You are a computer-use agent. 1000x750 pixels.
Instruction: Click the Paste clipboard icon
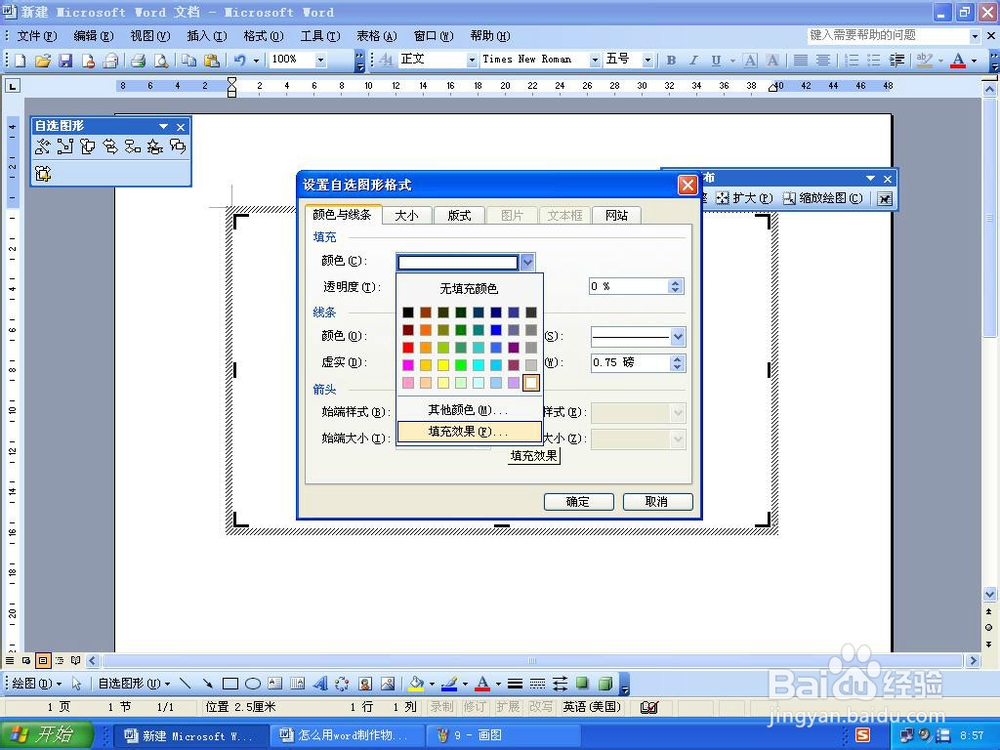(x=211, y=61)
